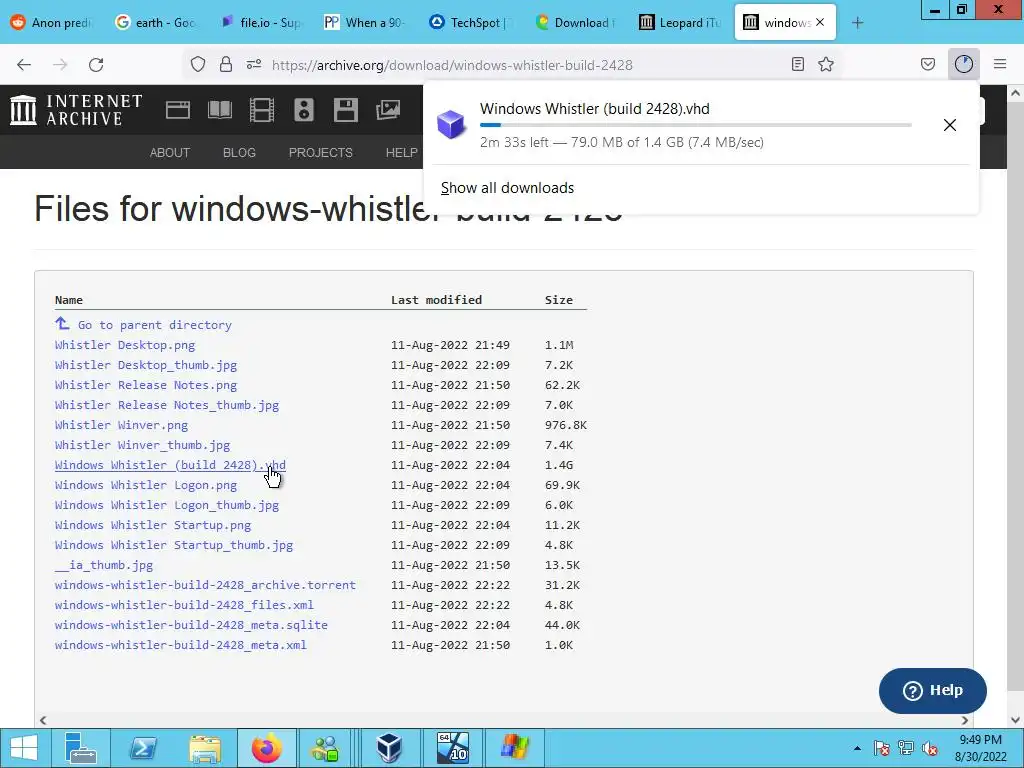Open Internet Archive web section icon
The width and height of the screenshot is (1024, 768).
click(x=178, y=110)
